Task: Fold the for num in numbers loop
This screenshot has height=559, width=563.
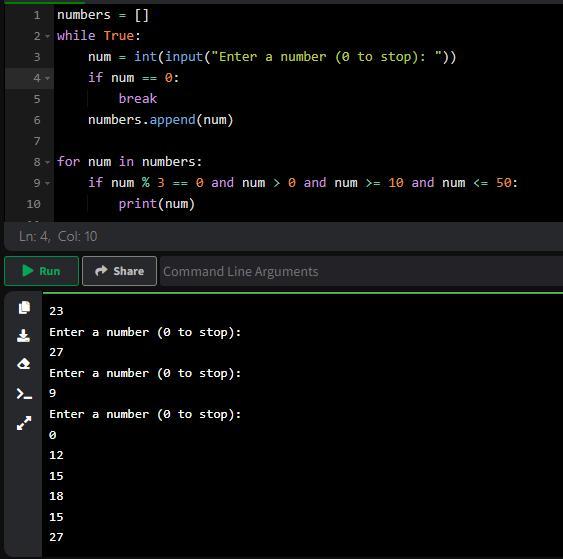Action: 47,162
